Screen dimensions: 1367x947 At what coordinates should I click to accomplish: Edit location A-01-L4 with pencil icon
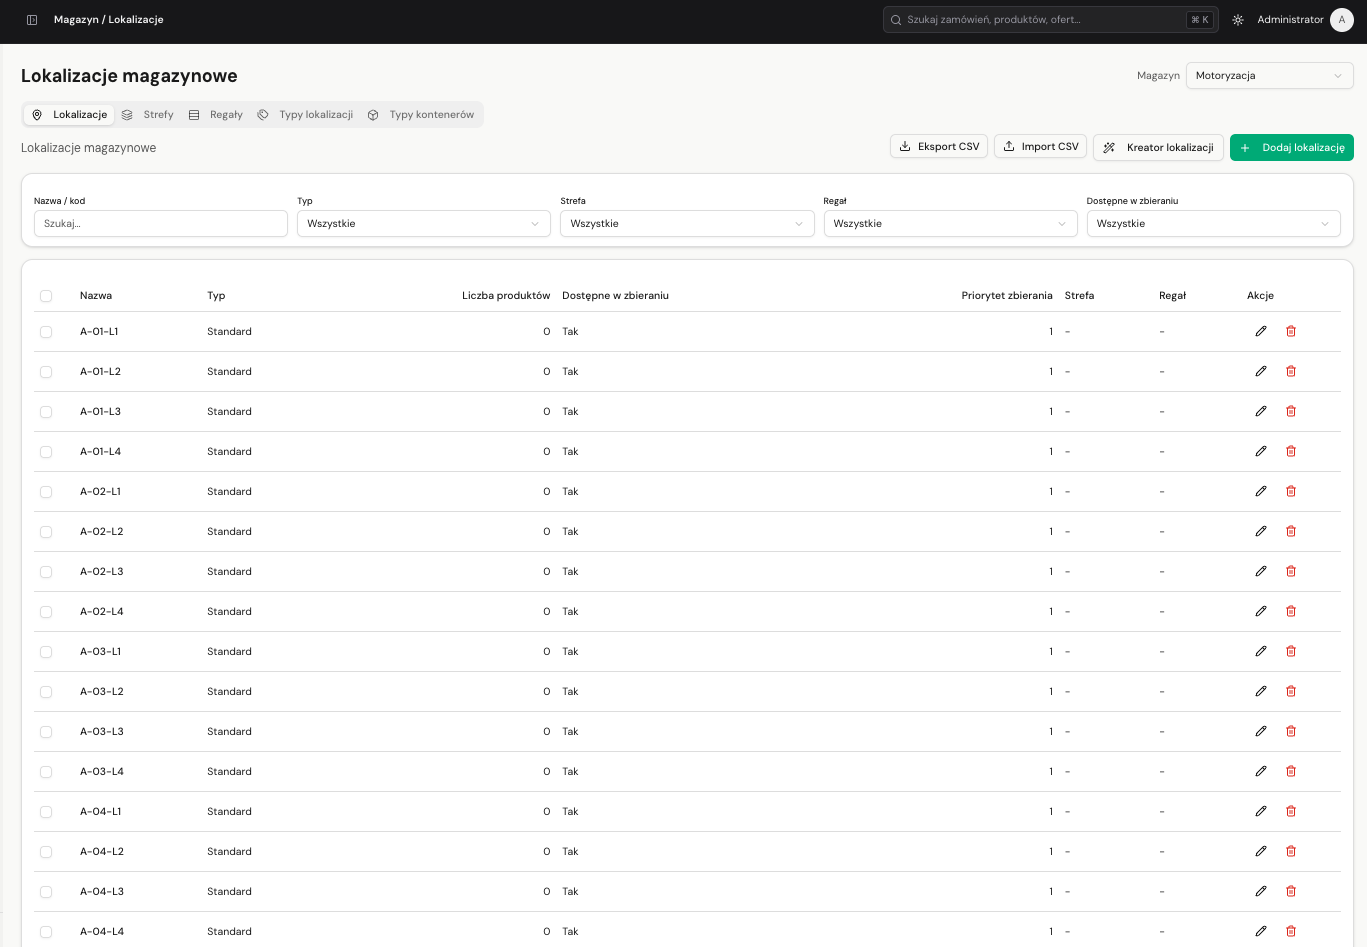[x=1261, y=451]
